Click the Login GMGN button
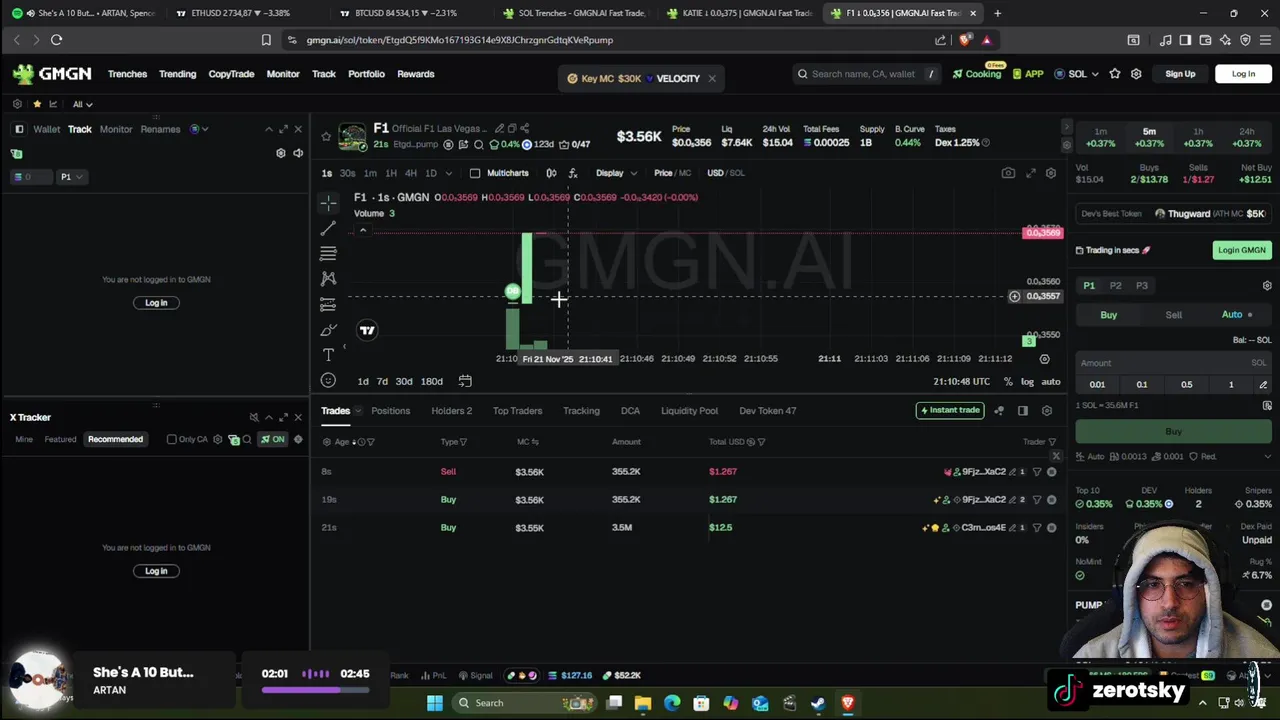This screenshot has width=1280, height=720. 1241,250
